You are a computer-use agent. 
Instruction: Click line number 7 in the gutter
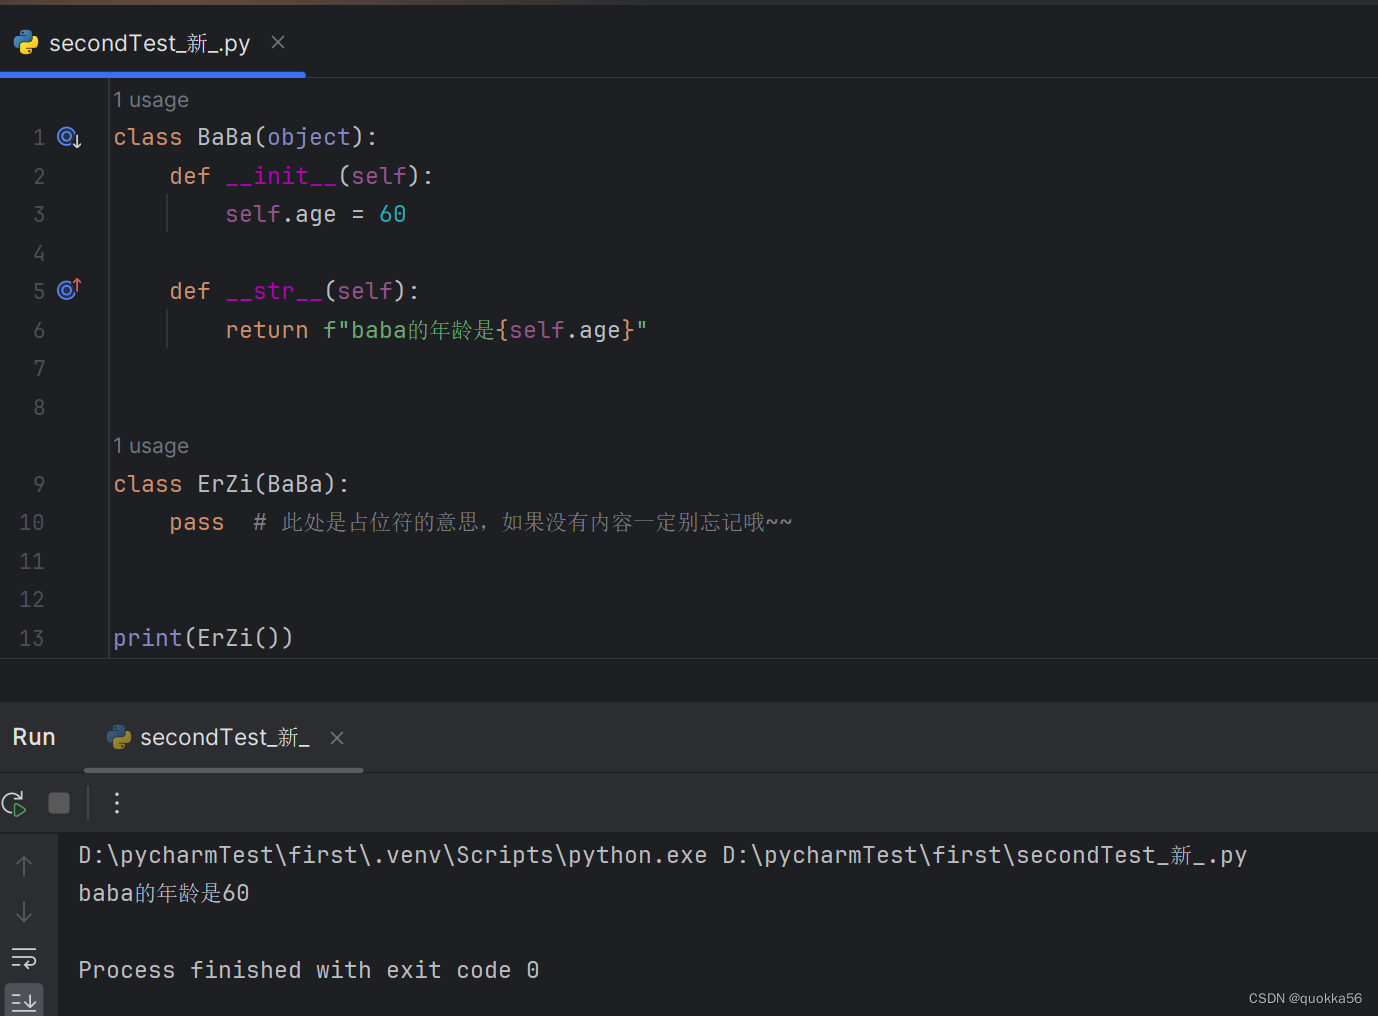39,368
